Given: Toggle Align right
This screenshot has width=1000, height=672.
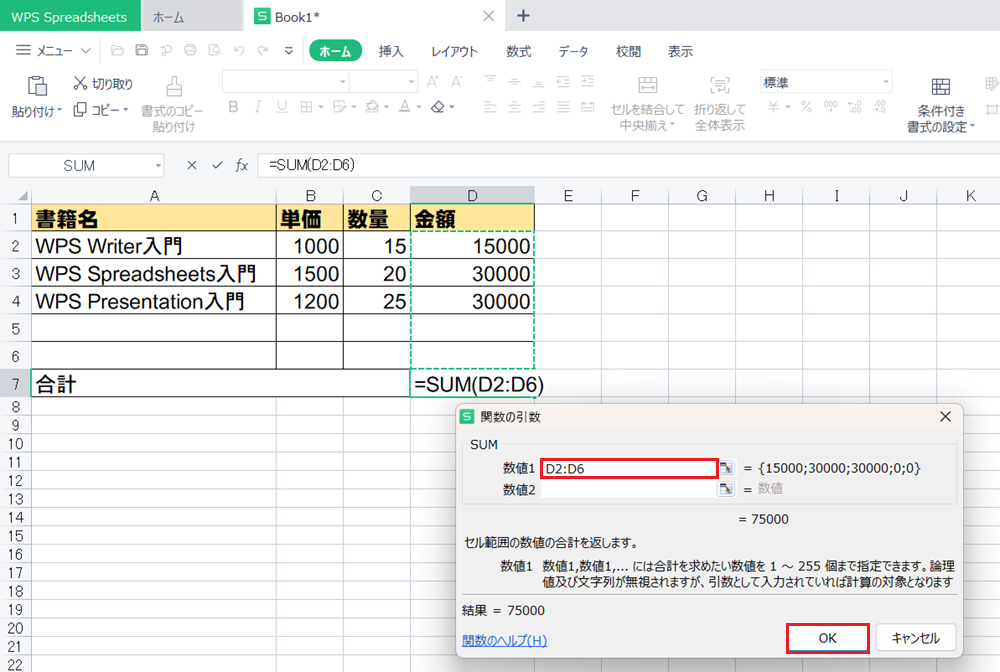Looking at the screenshot, I should 539,107.
